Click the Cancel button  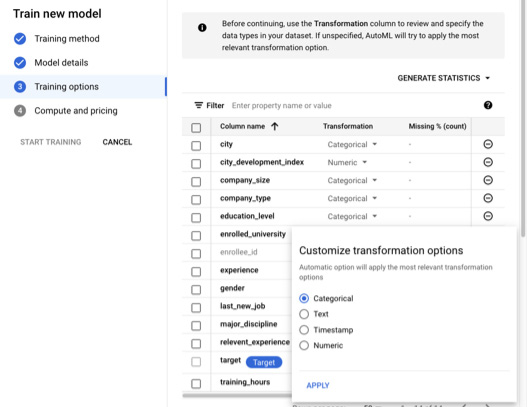coord(117,142)
